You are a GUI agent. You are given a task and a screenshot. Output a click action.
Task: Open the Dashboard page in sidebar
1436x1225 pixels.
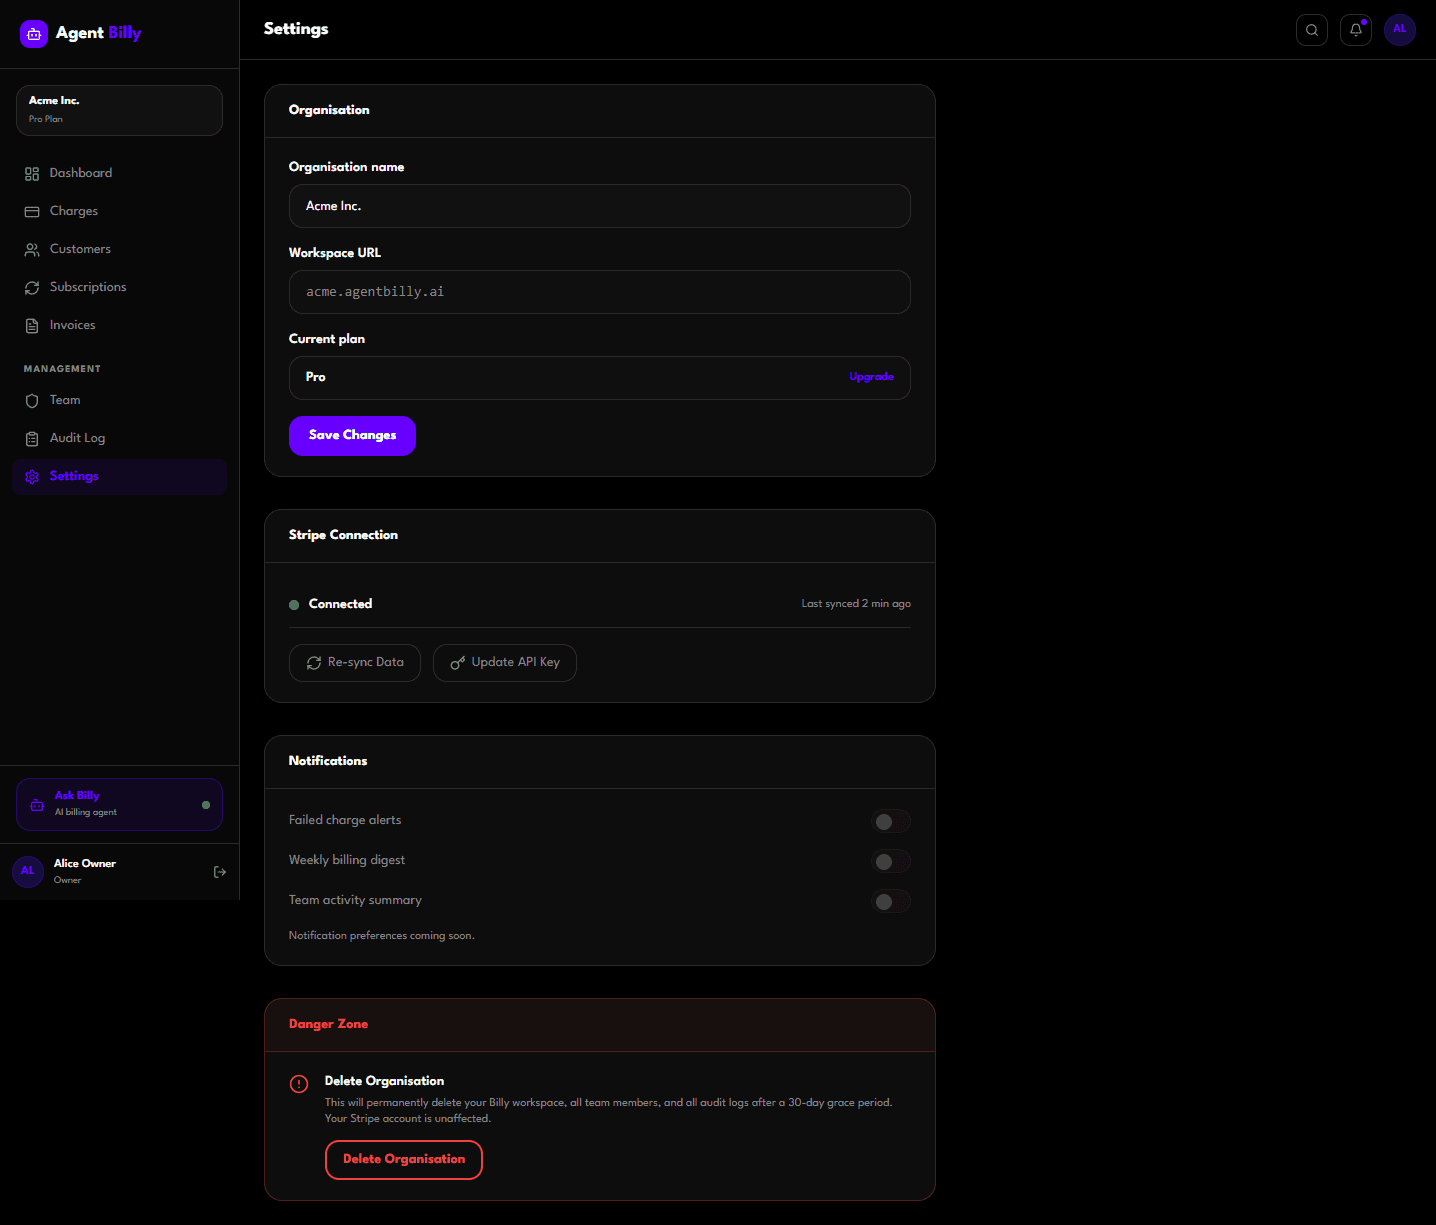(x=80, y=173)
